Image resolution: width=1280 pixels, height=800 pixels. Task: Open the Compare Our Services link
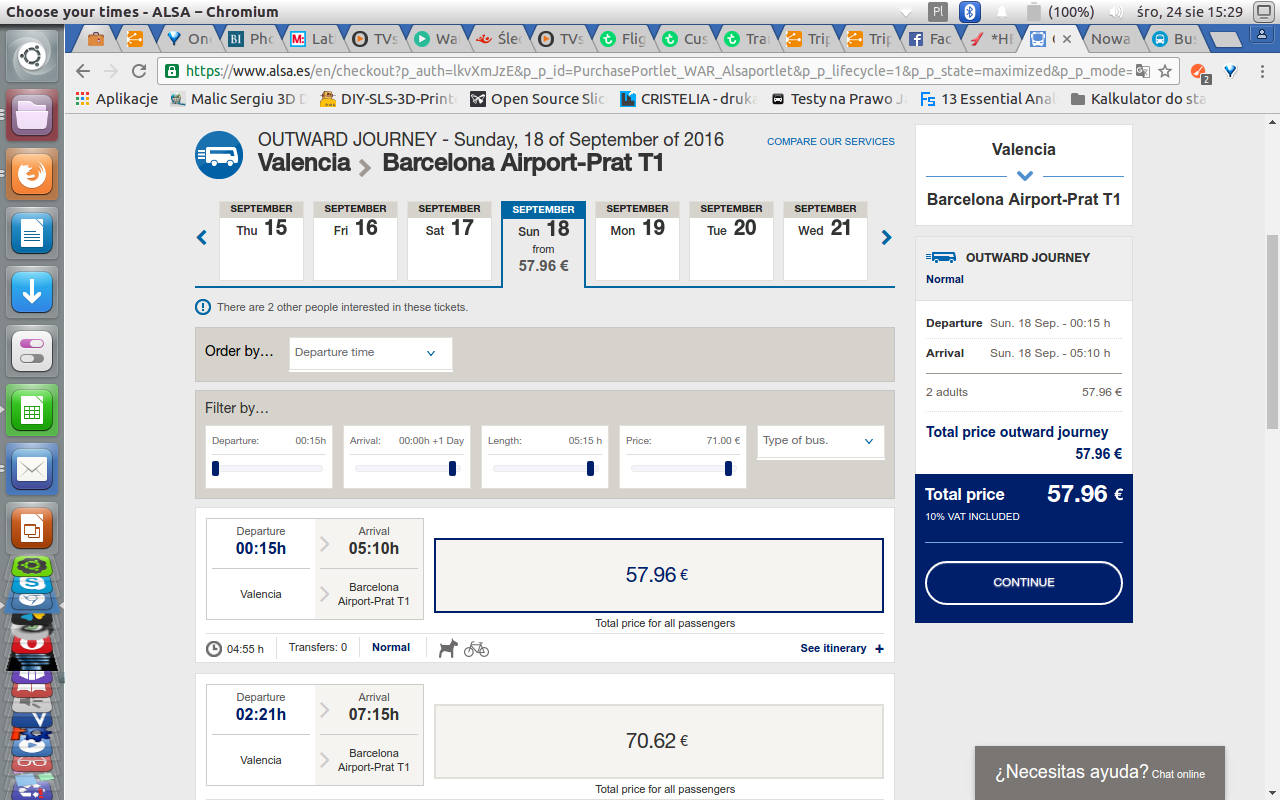[x=831, y=142]
